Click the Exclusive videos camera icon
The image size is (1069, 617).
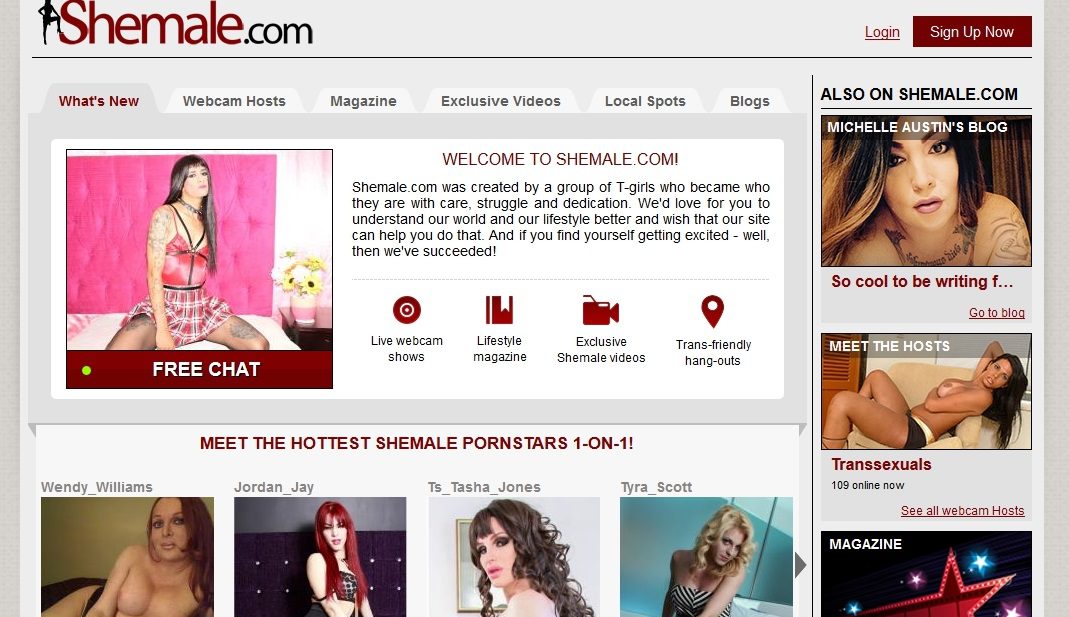pyautogui.click(x=600, y=310)
